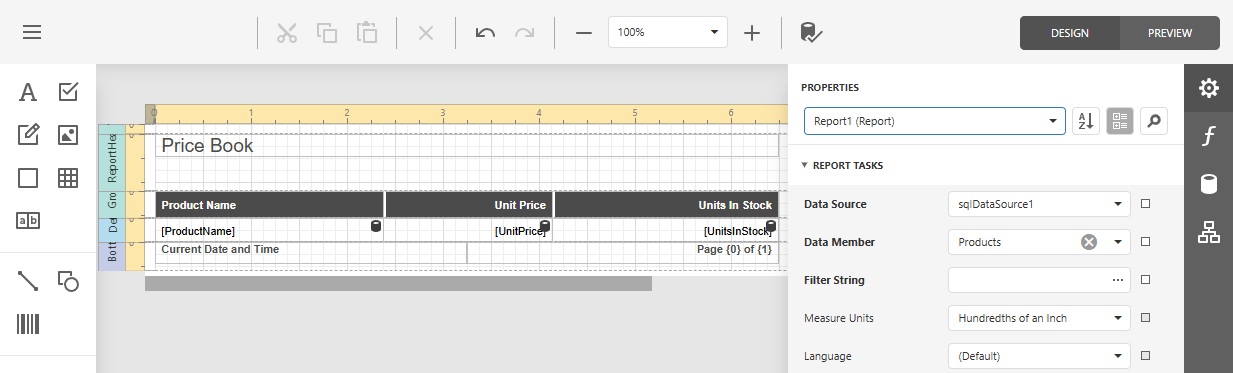Select the [ProductName] detail cell
The height and width of the screenshot is (373, 1233).
click(x=269, y=230)
